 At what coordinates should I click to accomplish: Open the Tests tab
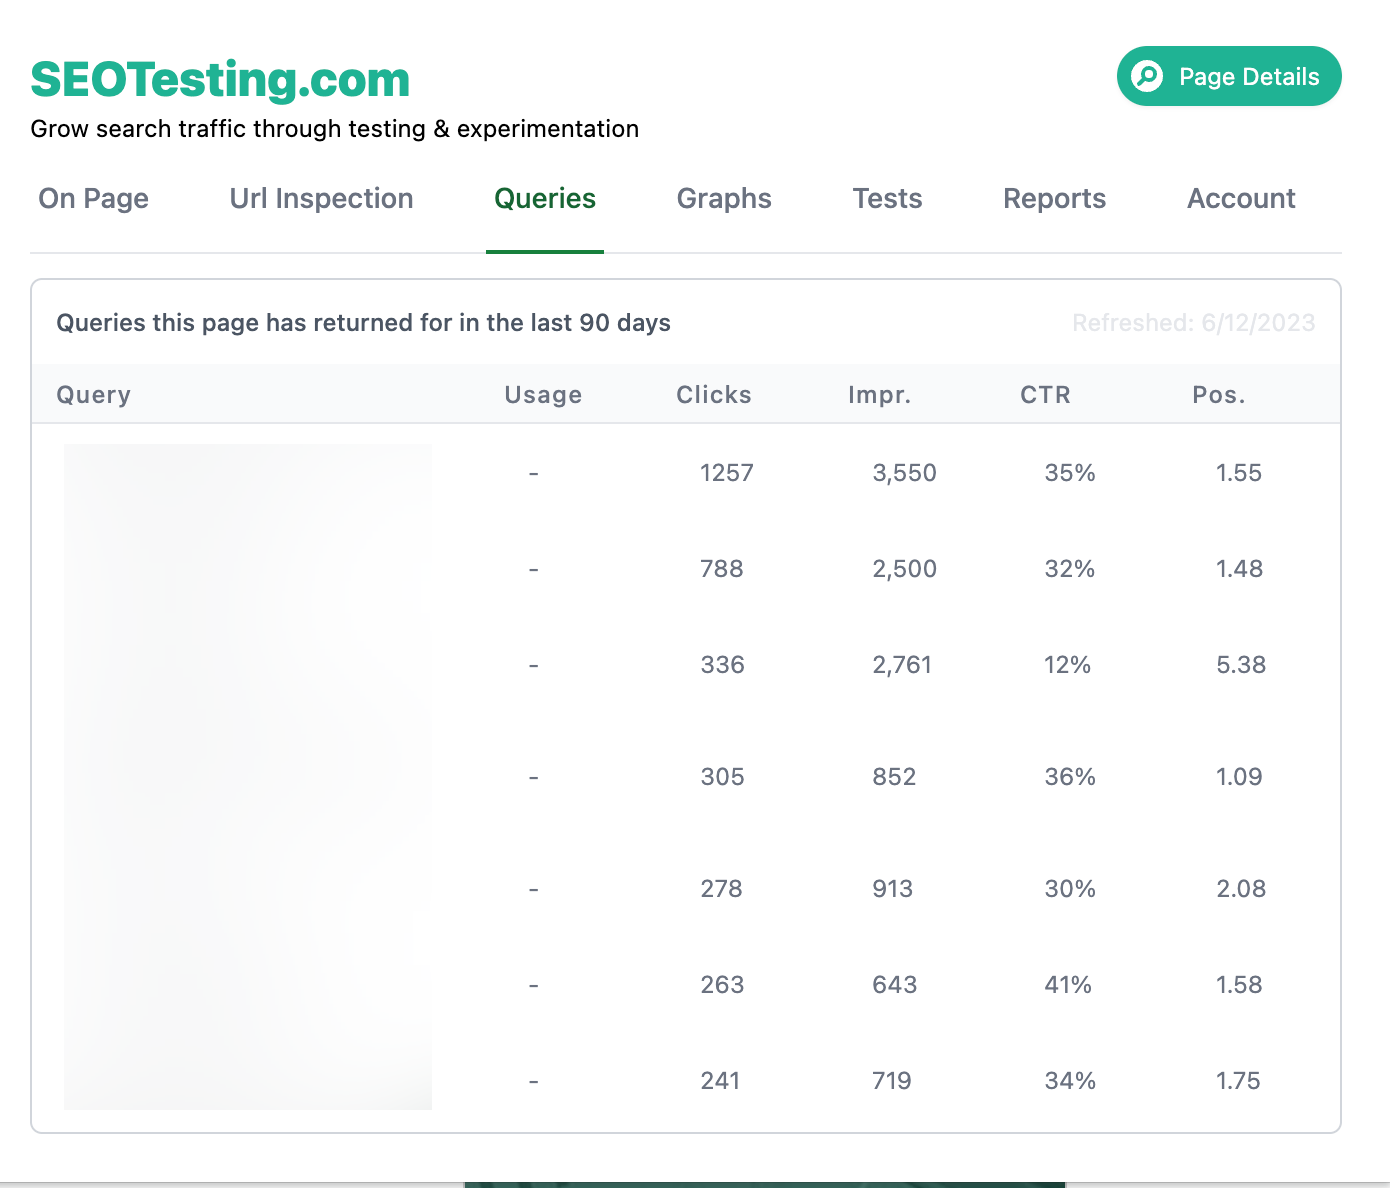(x=887, y=199)
